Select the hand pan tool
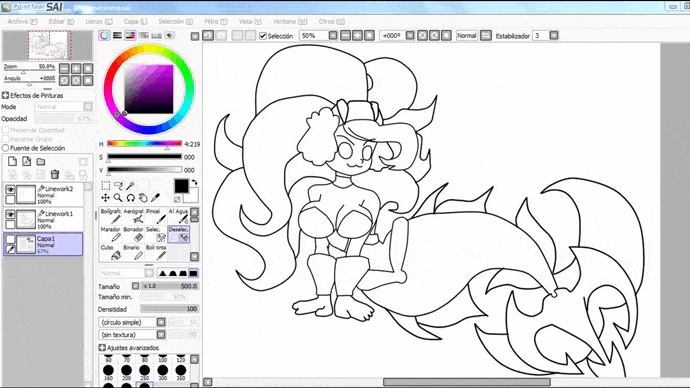This screenshot has width=690, height=388. point(143,198)
